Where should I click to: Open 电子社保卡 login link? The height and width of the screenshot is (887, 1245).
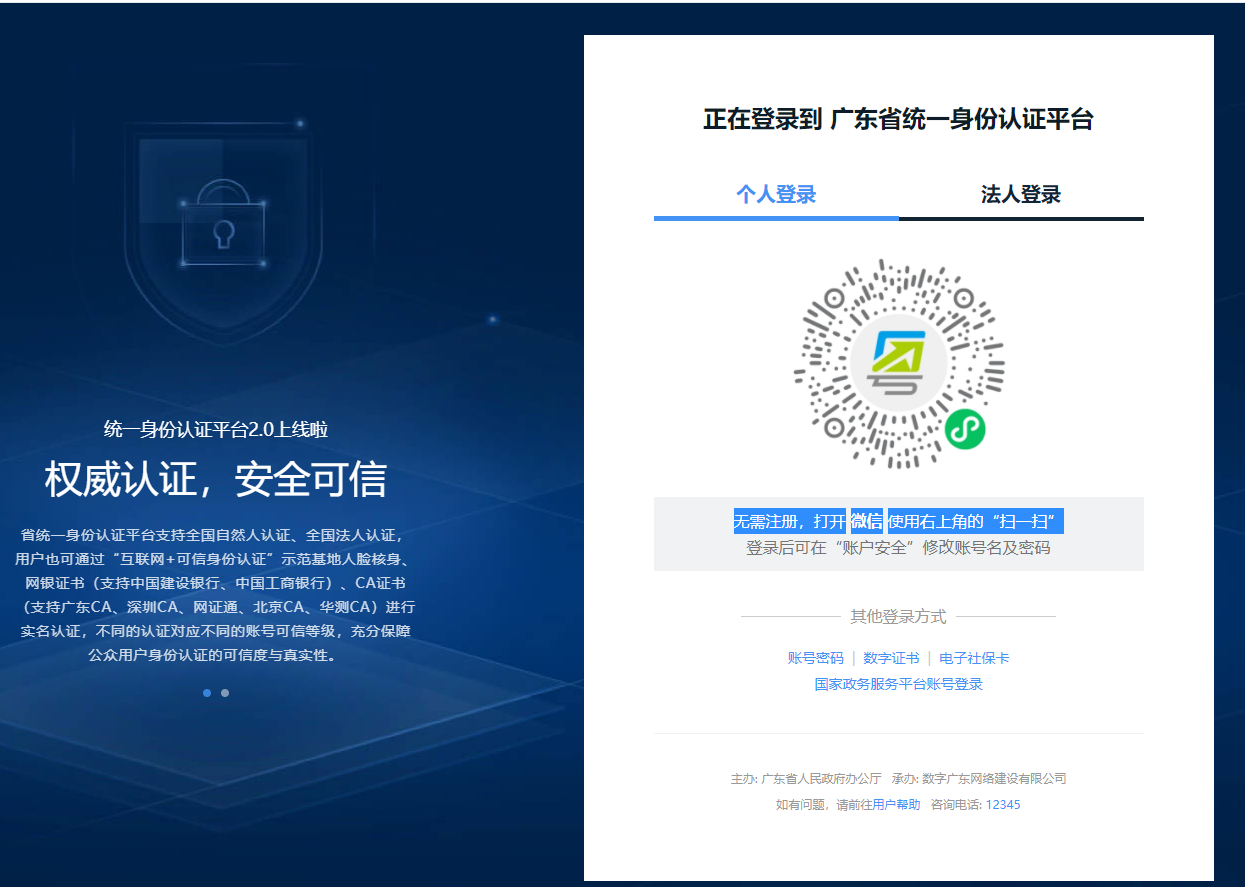tap(973, 658)
